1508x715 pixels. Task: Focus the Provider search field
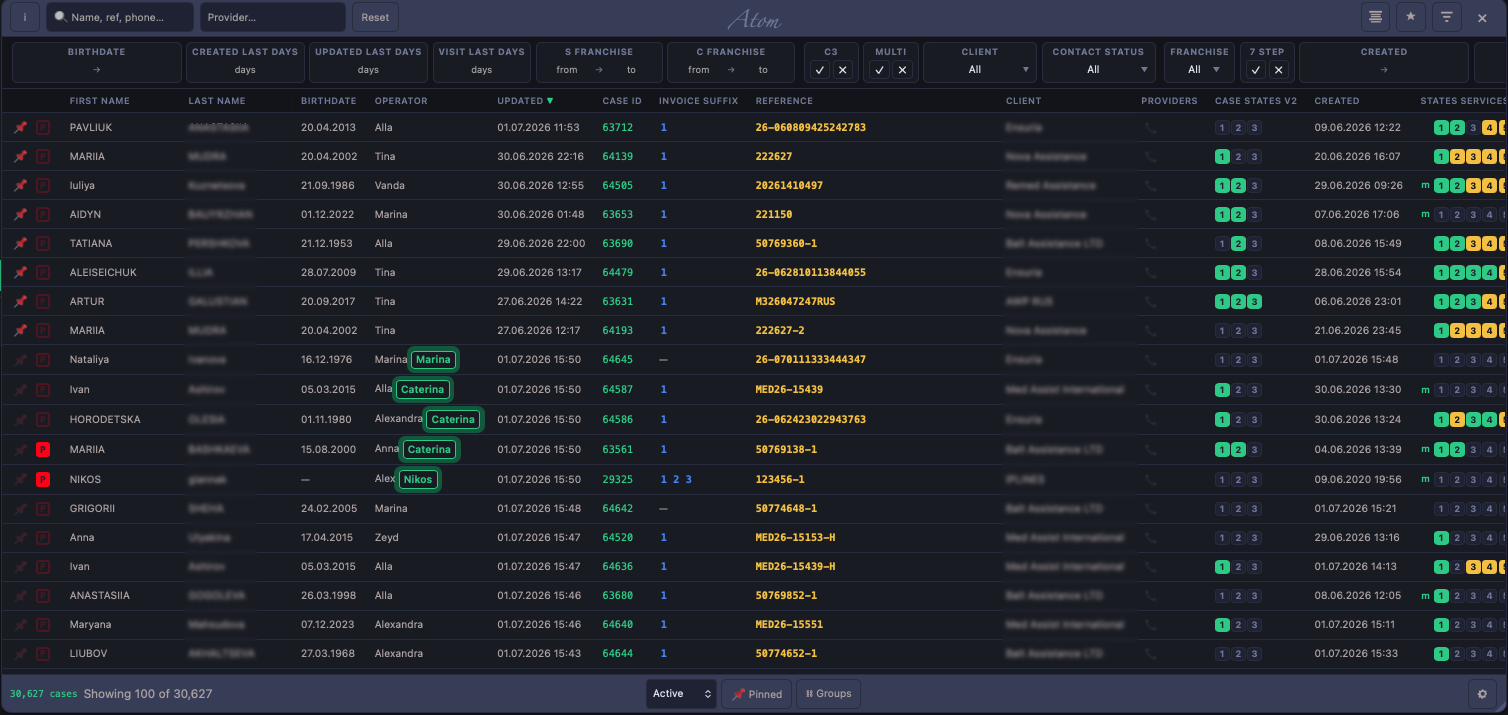[273, 17]
